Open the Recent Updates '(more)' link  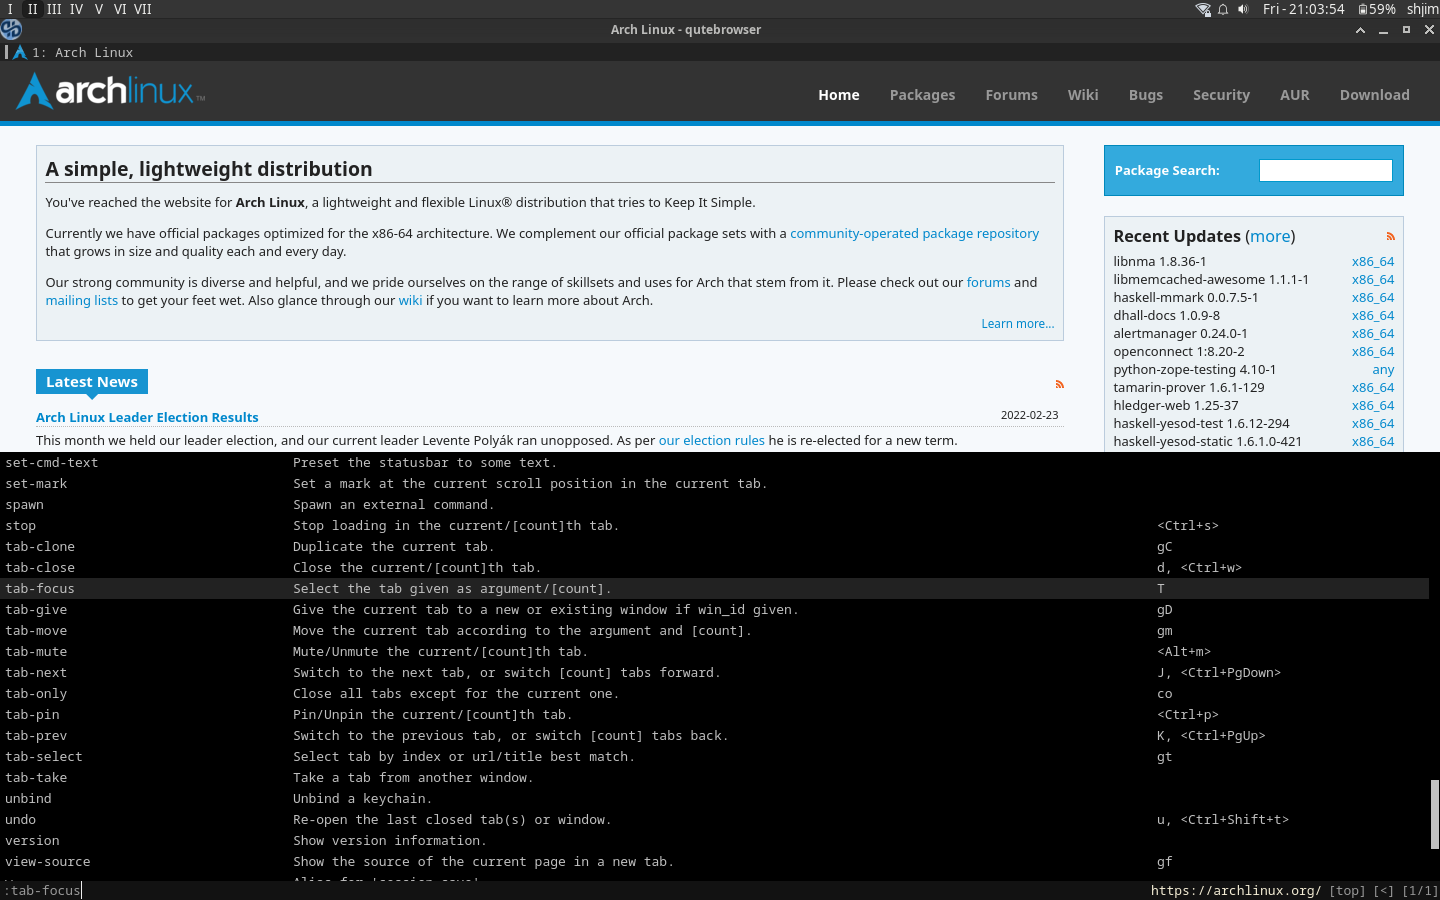[x=1270, y=236]
